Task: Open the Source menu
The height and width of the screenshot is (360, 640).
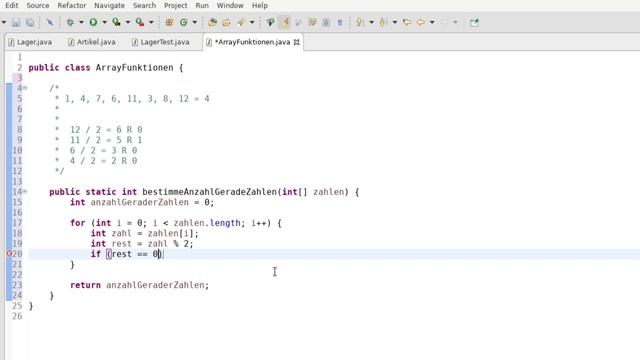Action: tap(38, 5)
